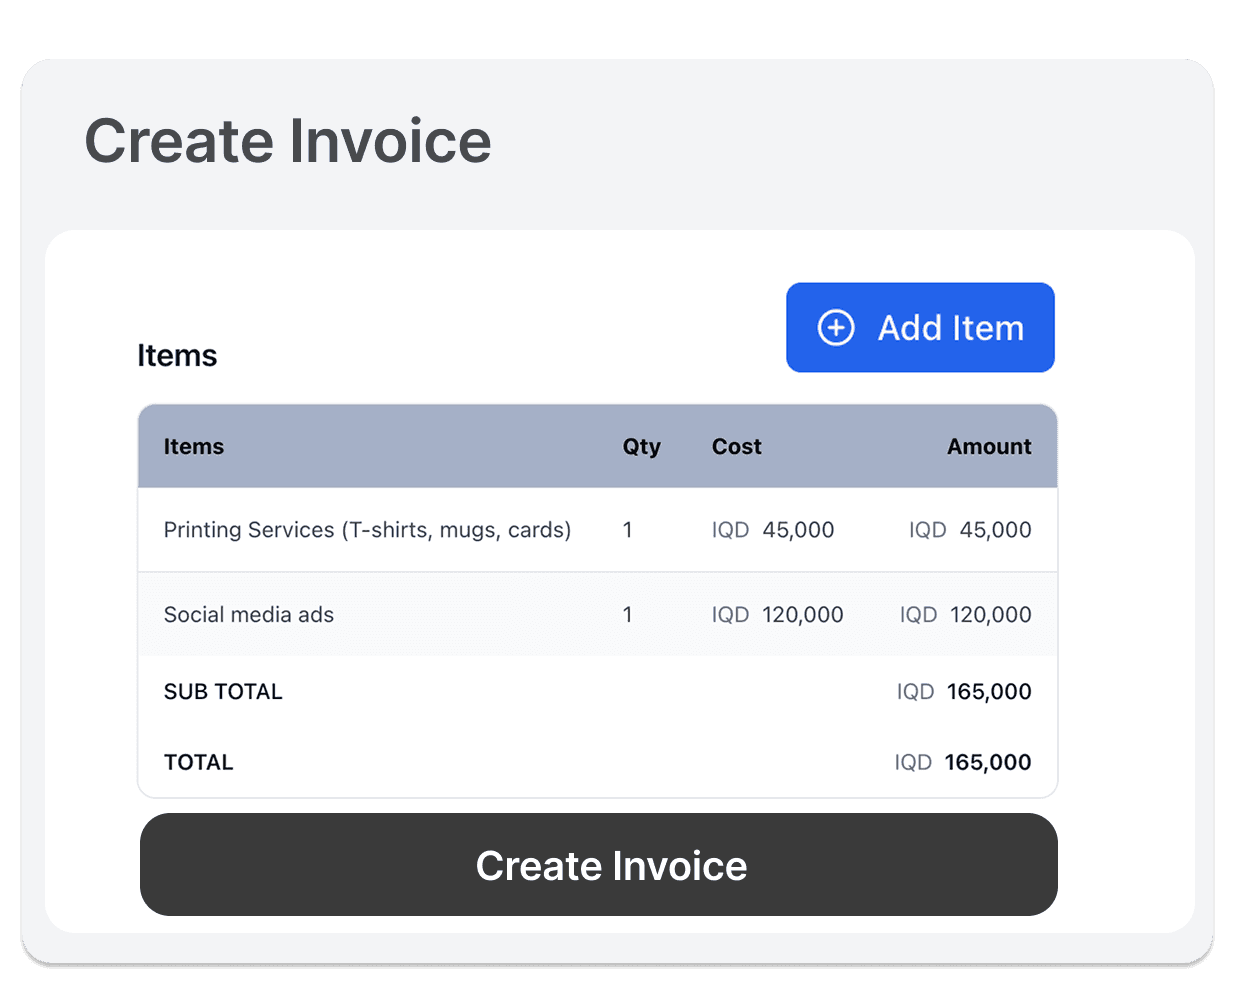This screenshot has width=1236, height=1000.
Task: Click the TOTAL label
Action: point(199,763)
